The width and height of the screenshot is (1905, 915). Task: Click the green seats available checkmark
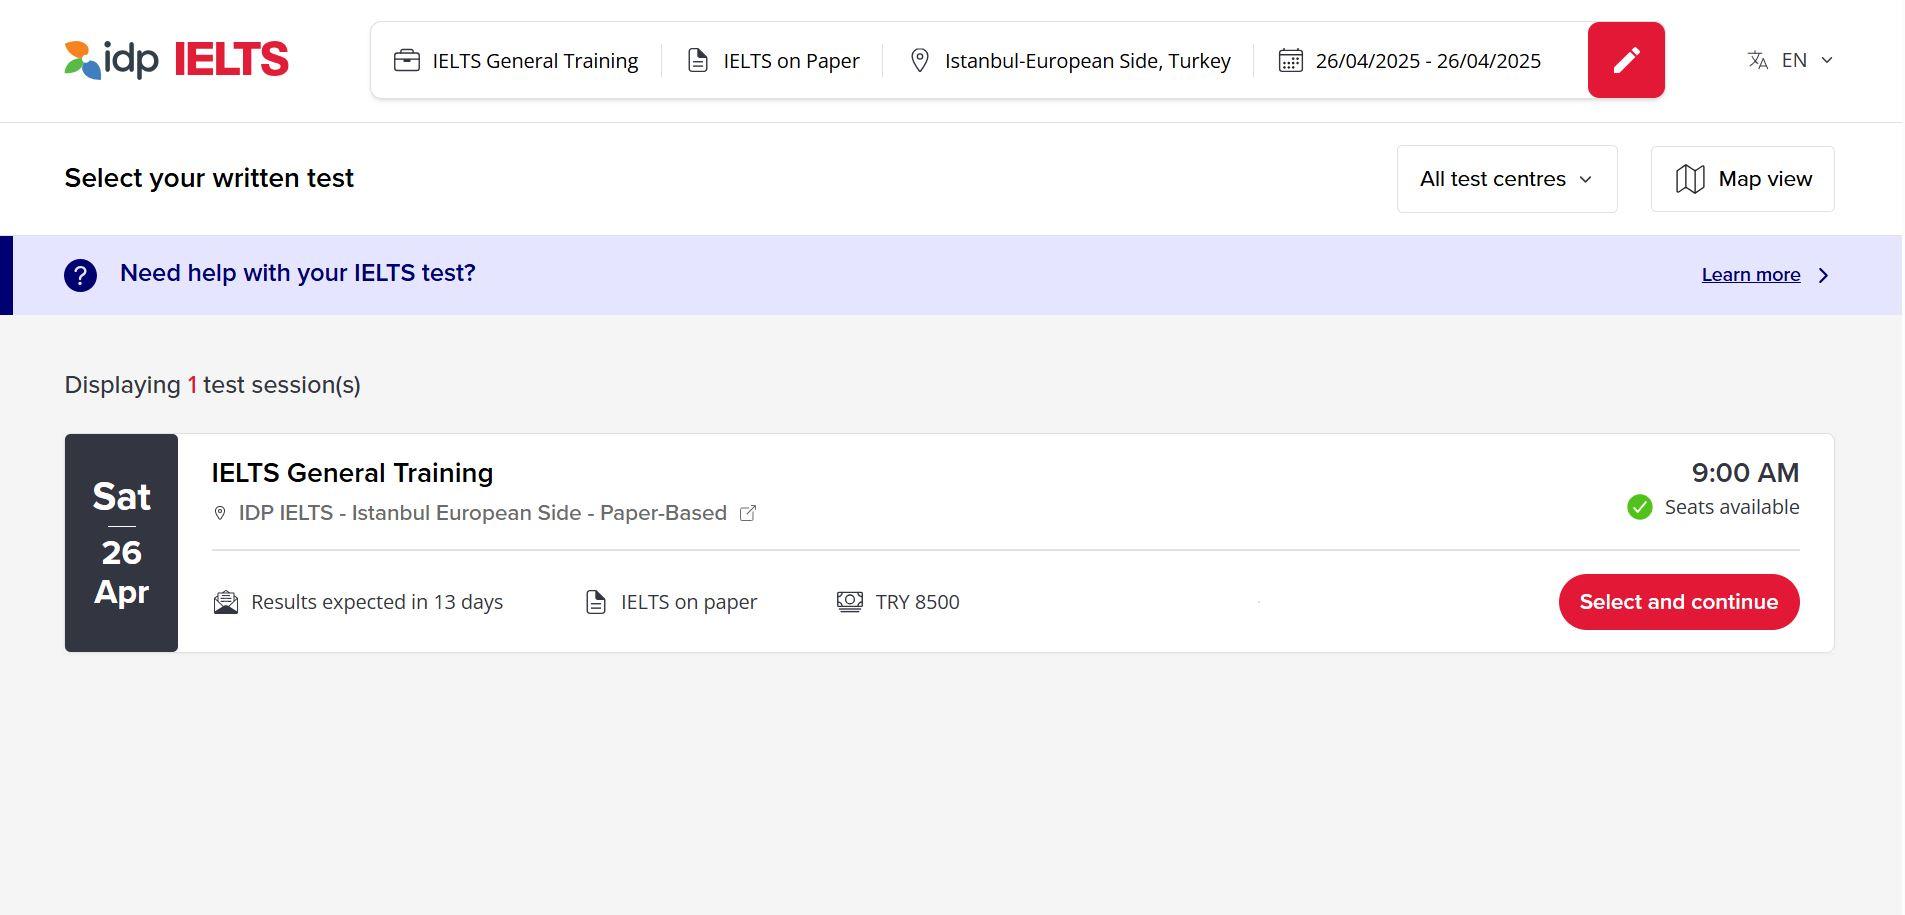(x=1640, y=507)
